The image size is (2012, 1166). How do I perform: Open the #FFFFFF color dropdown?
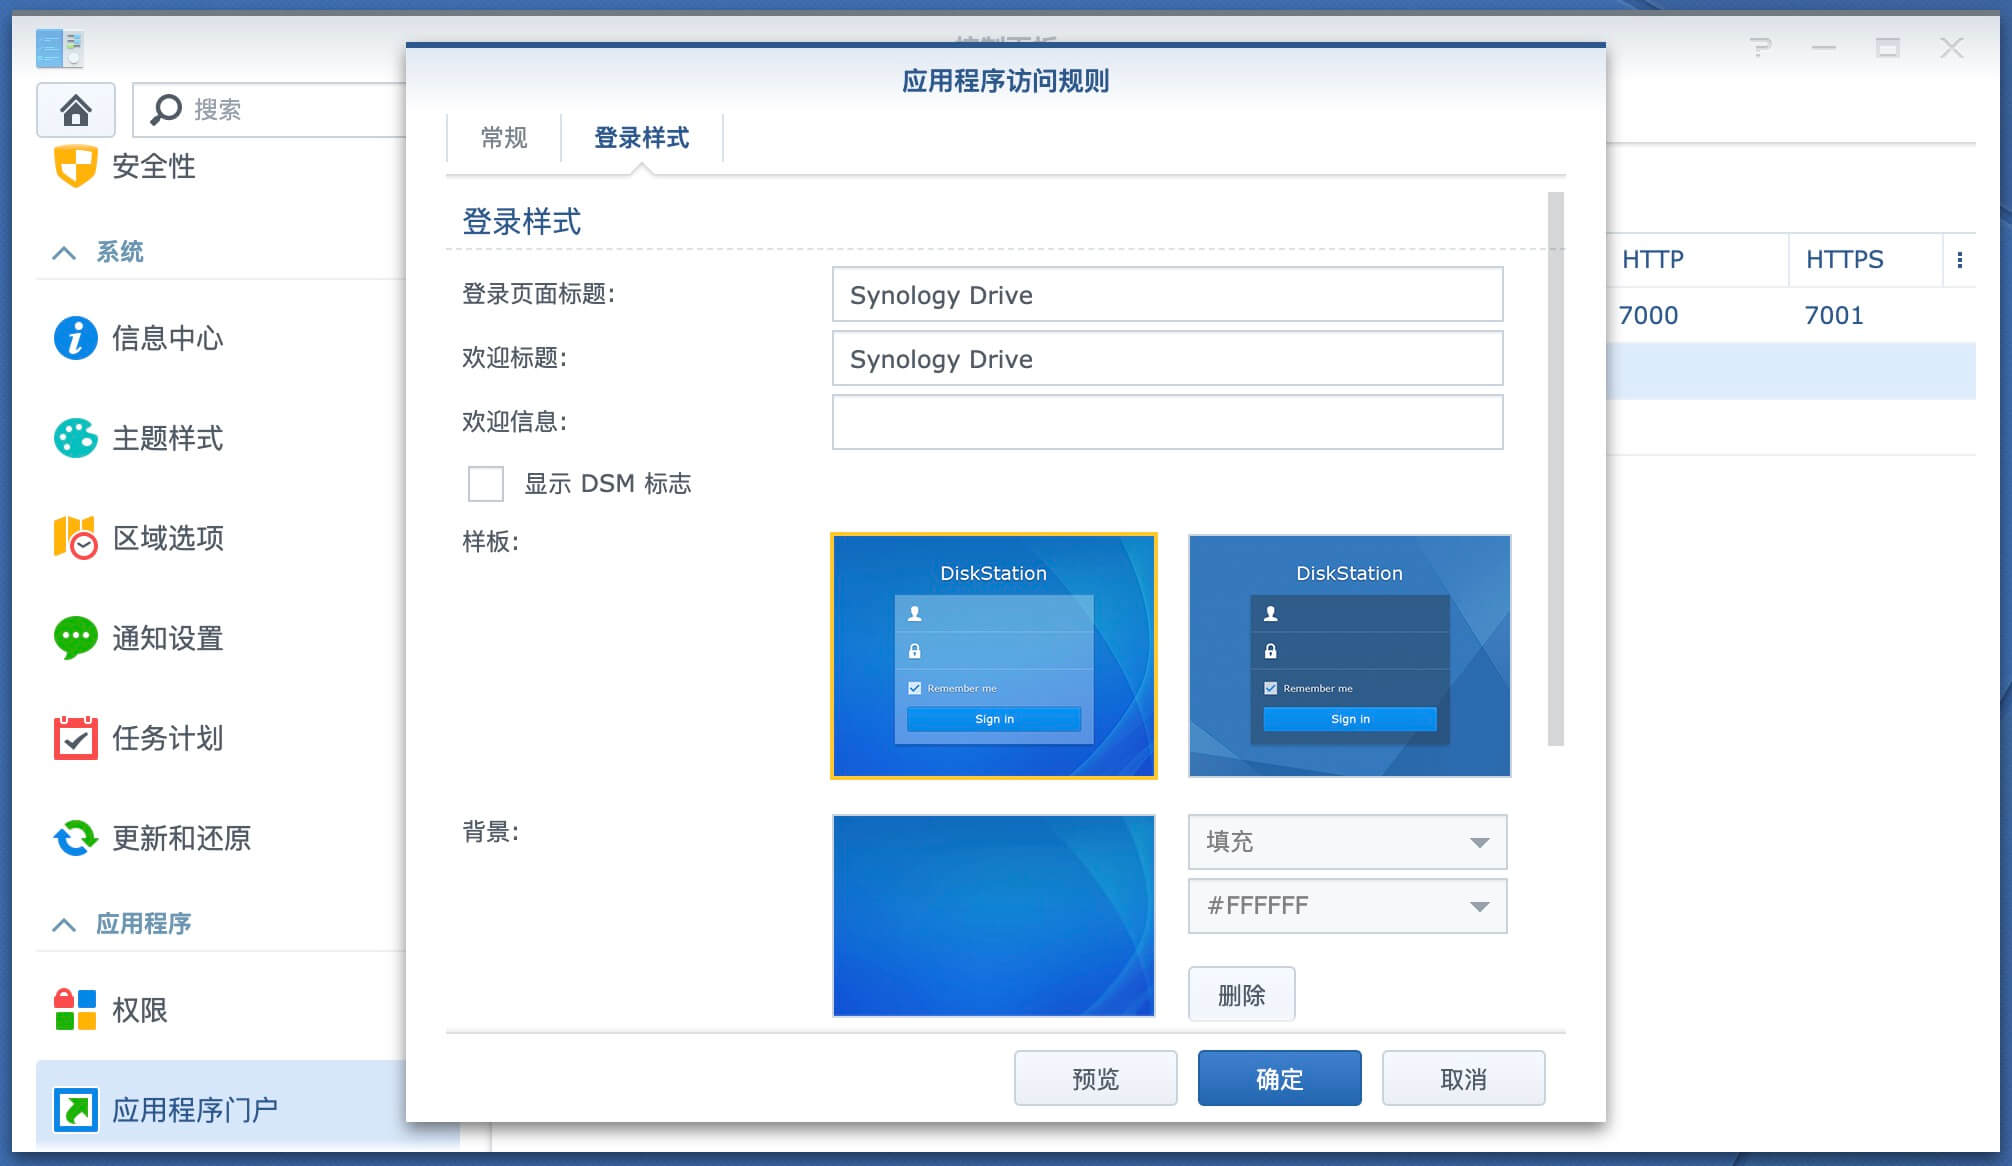tap(1347, 906)
